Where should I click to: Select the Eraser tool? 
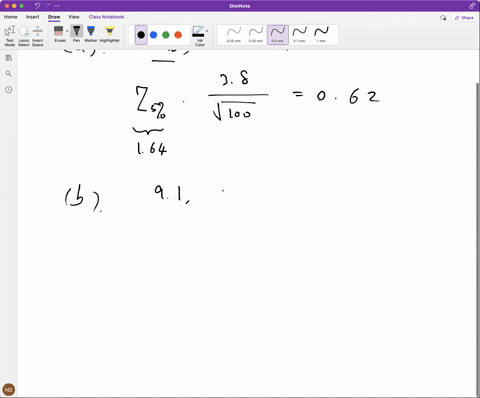point(59,34)
